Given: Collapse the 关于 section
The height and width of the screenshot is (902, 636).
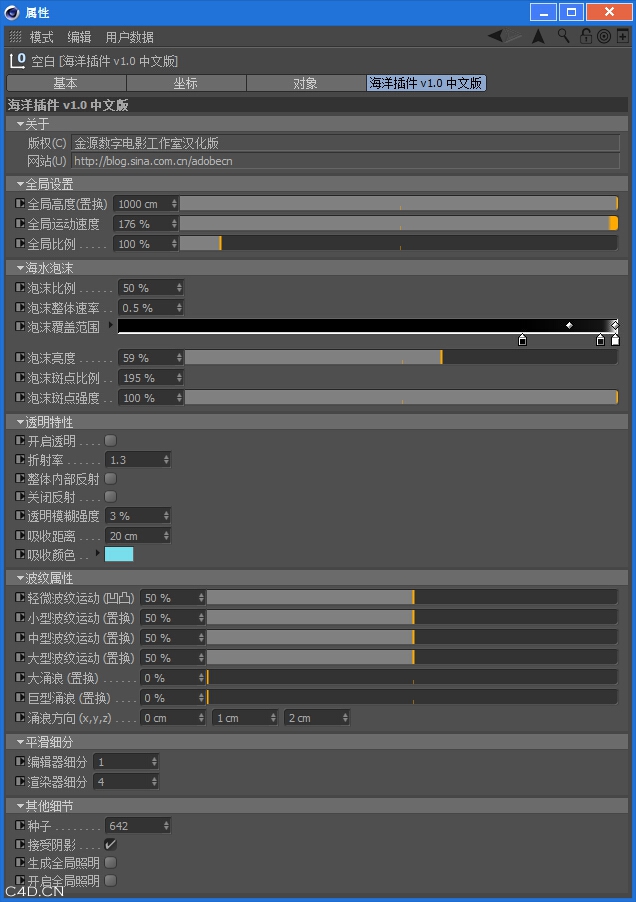Looking at the screenshot, I should pos(20,124).
